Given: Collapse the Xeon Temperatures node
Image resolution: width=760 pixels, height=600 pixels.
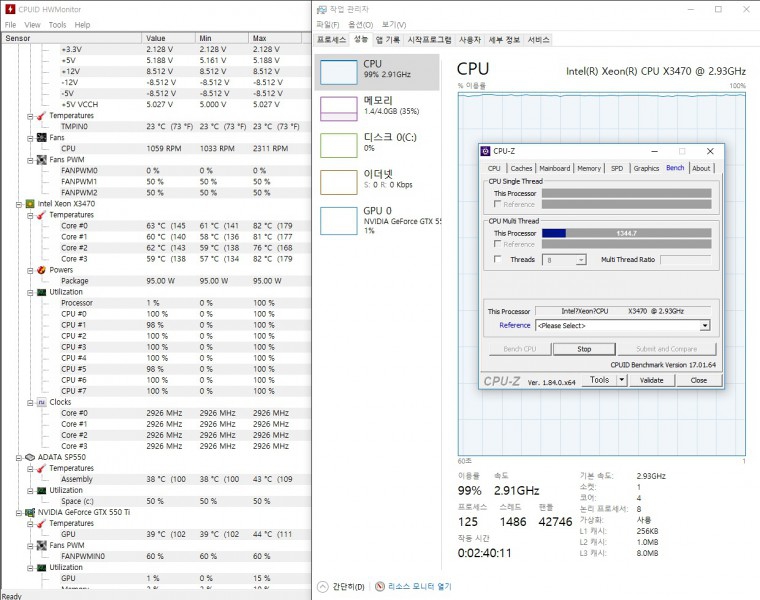Looking at the screenshot, I should (x=30, y=215).
